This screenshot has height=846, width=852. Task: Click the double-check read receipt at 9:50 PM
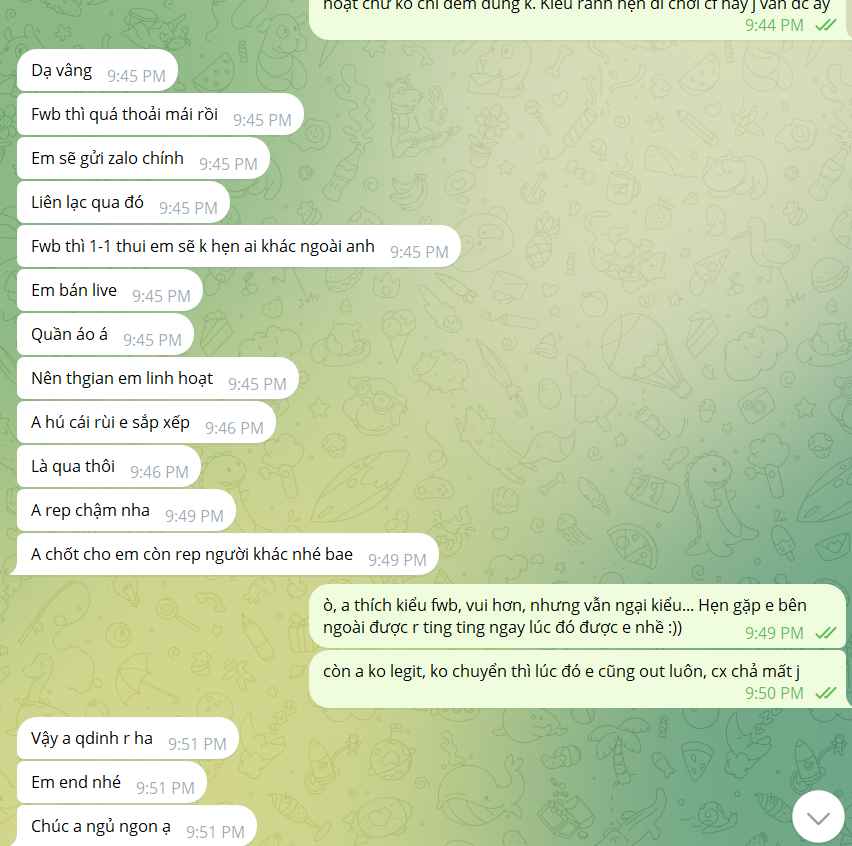point(826,693)
